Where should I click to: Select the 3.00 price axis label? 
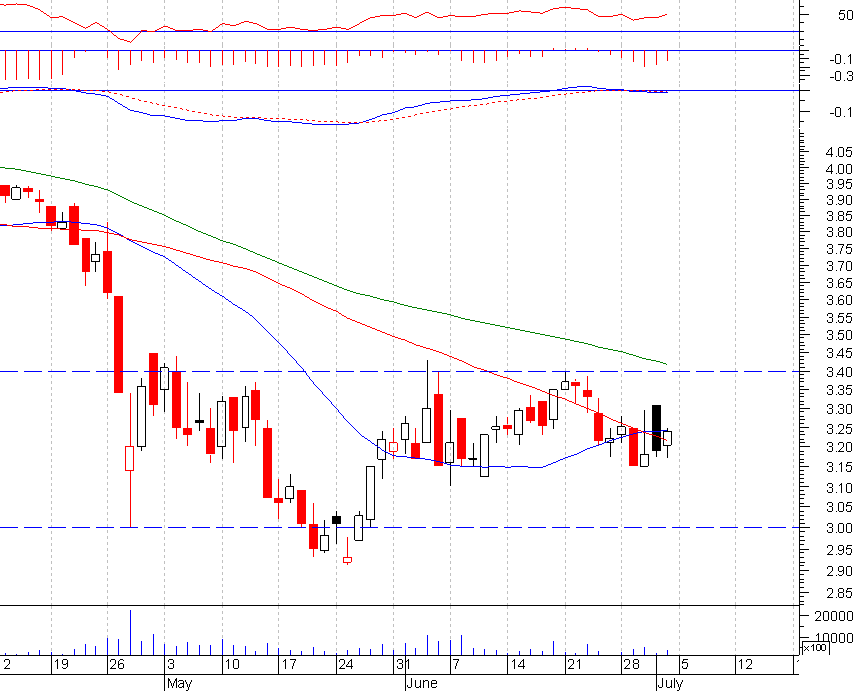coord(839,528)
